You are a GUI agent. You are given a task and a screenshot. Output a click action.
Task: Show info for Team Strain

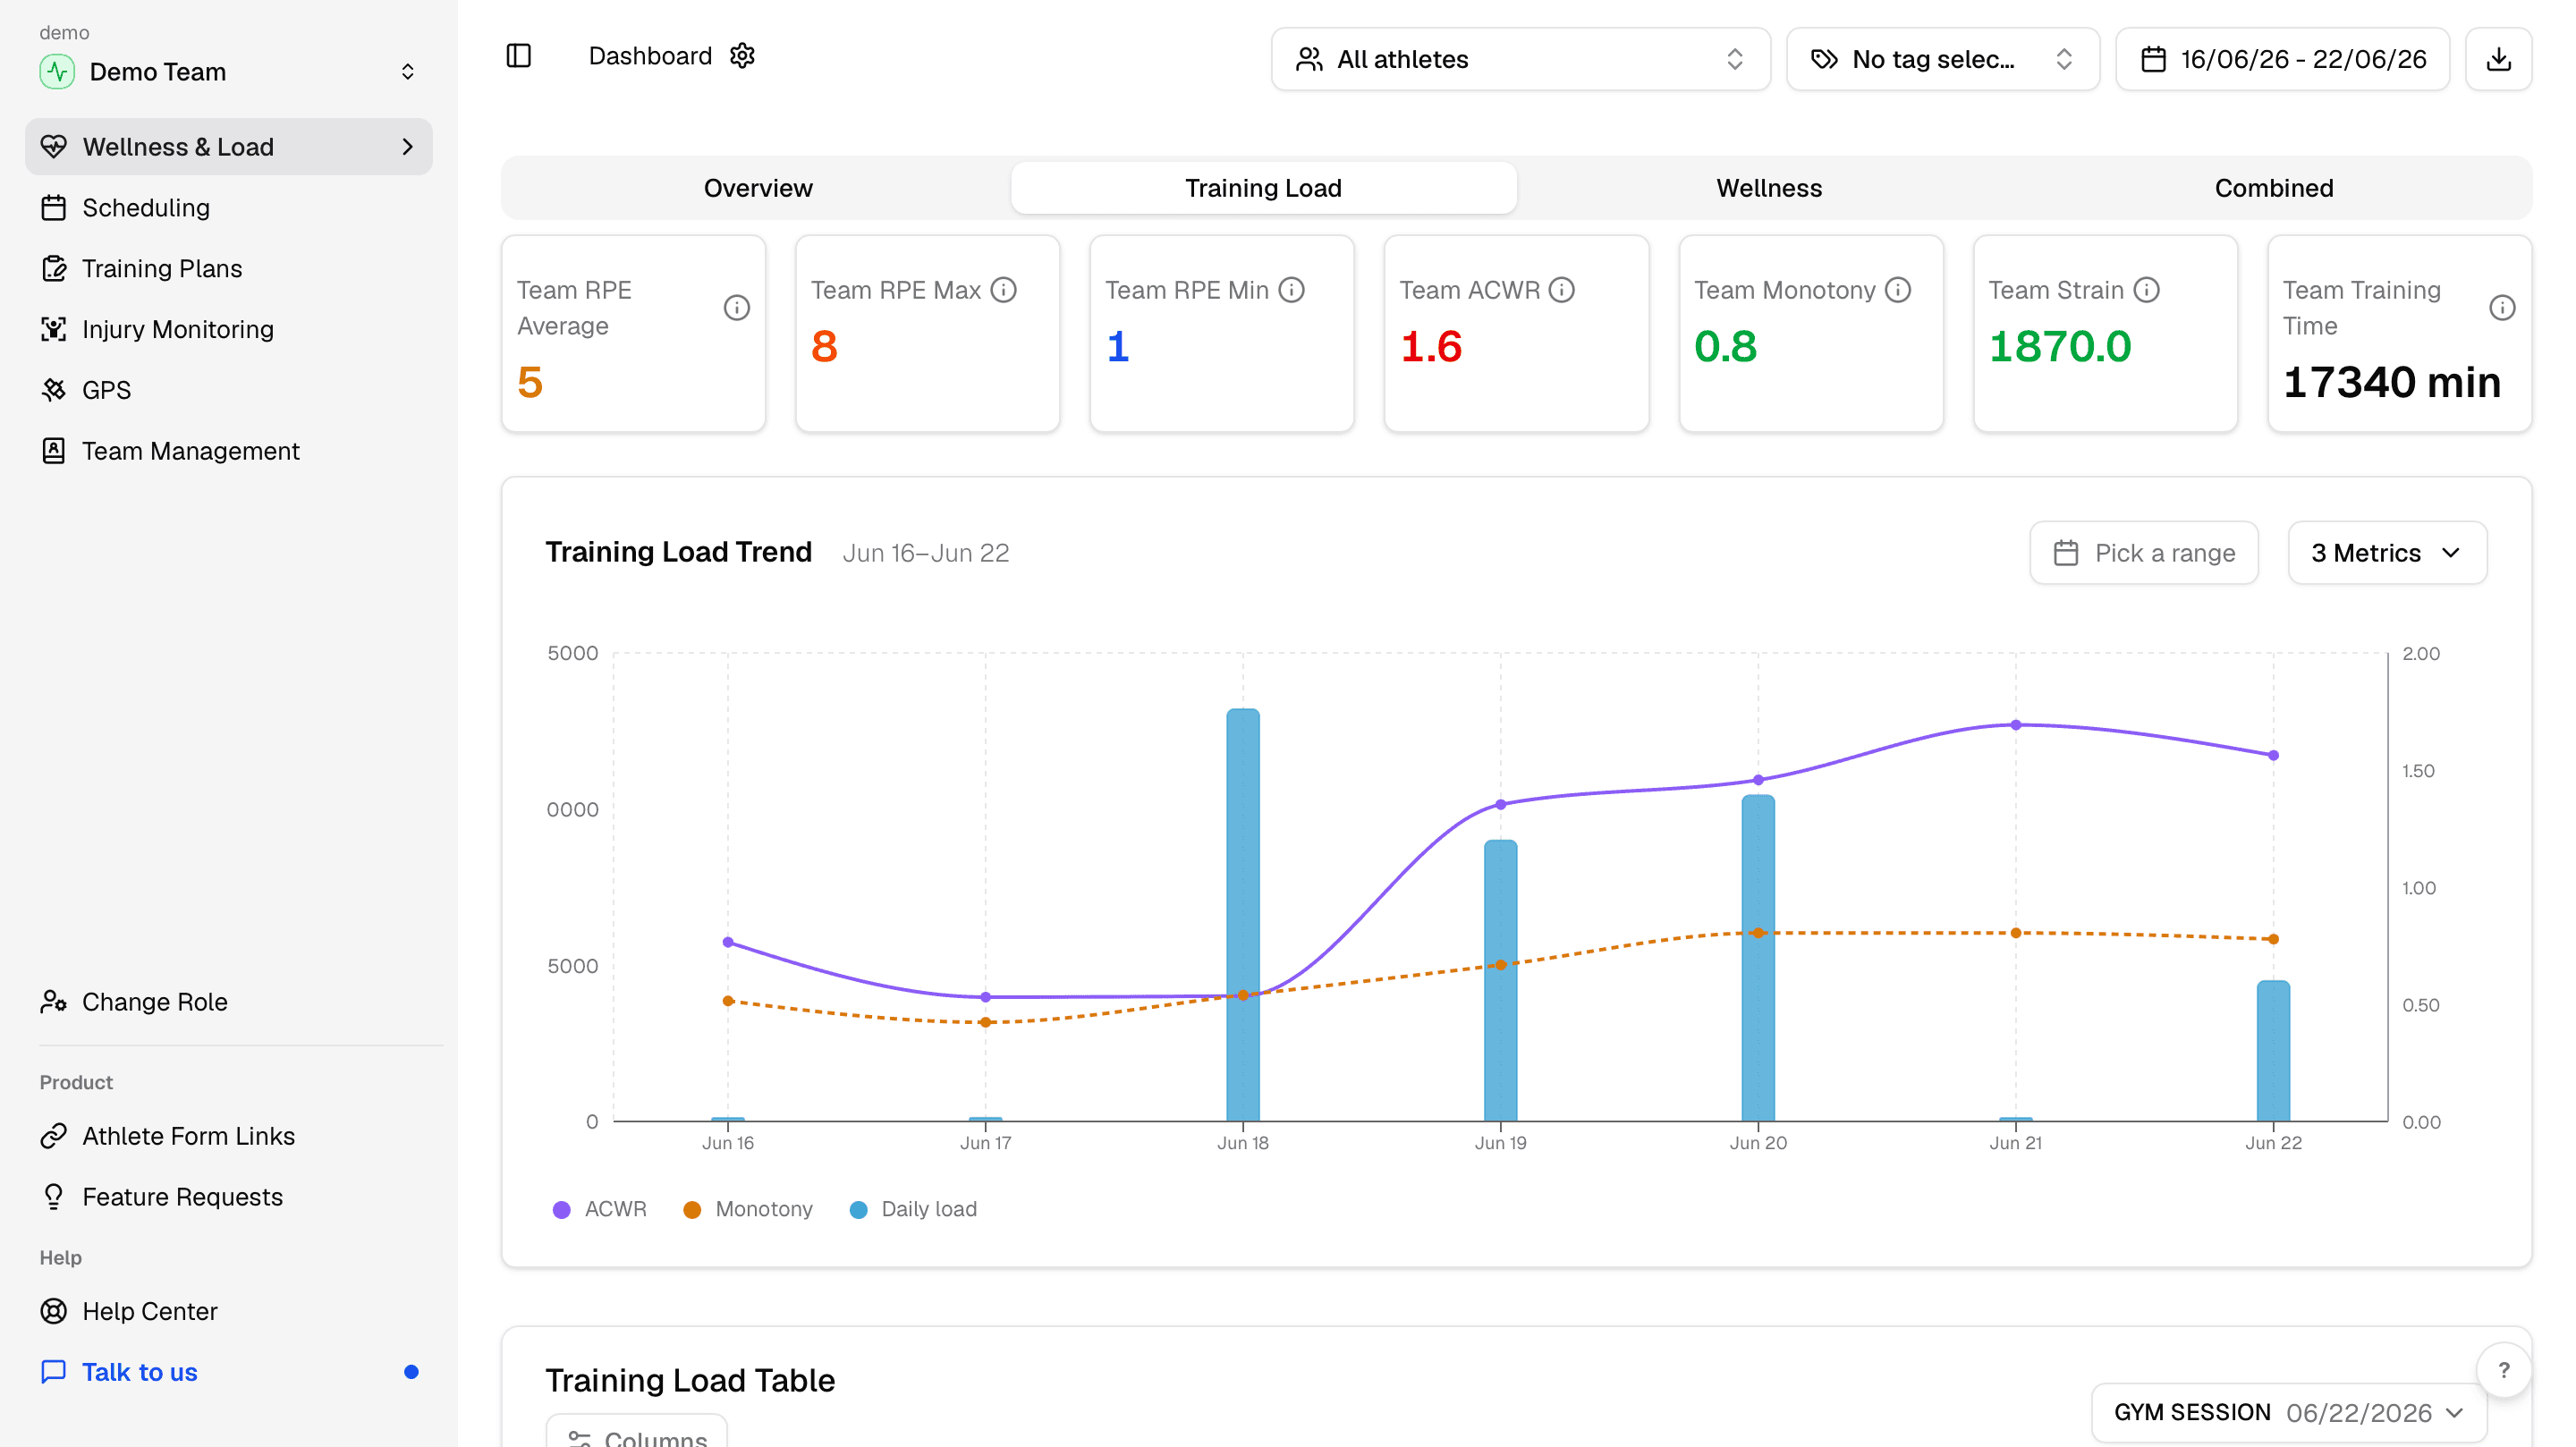(2146, 290)
